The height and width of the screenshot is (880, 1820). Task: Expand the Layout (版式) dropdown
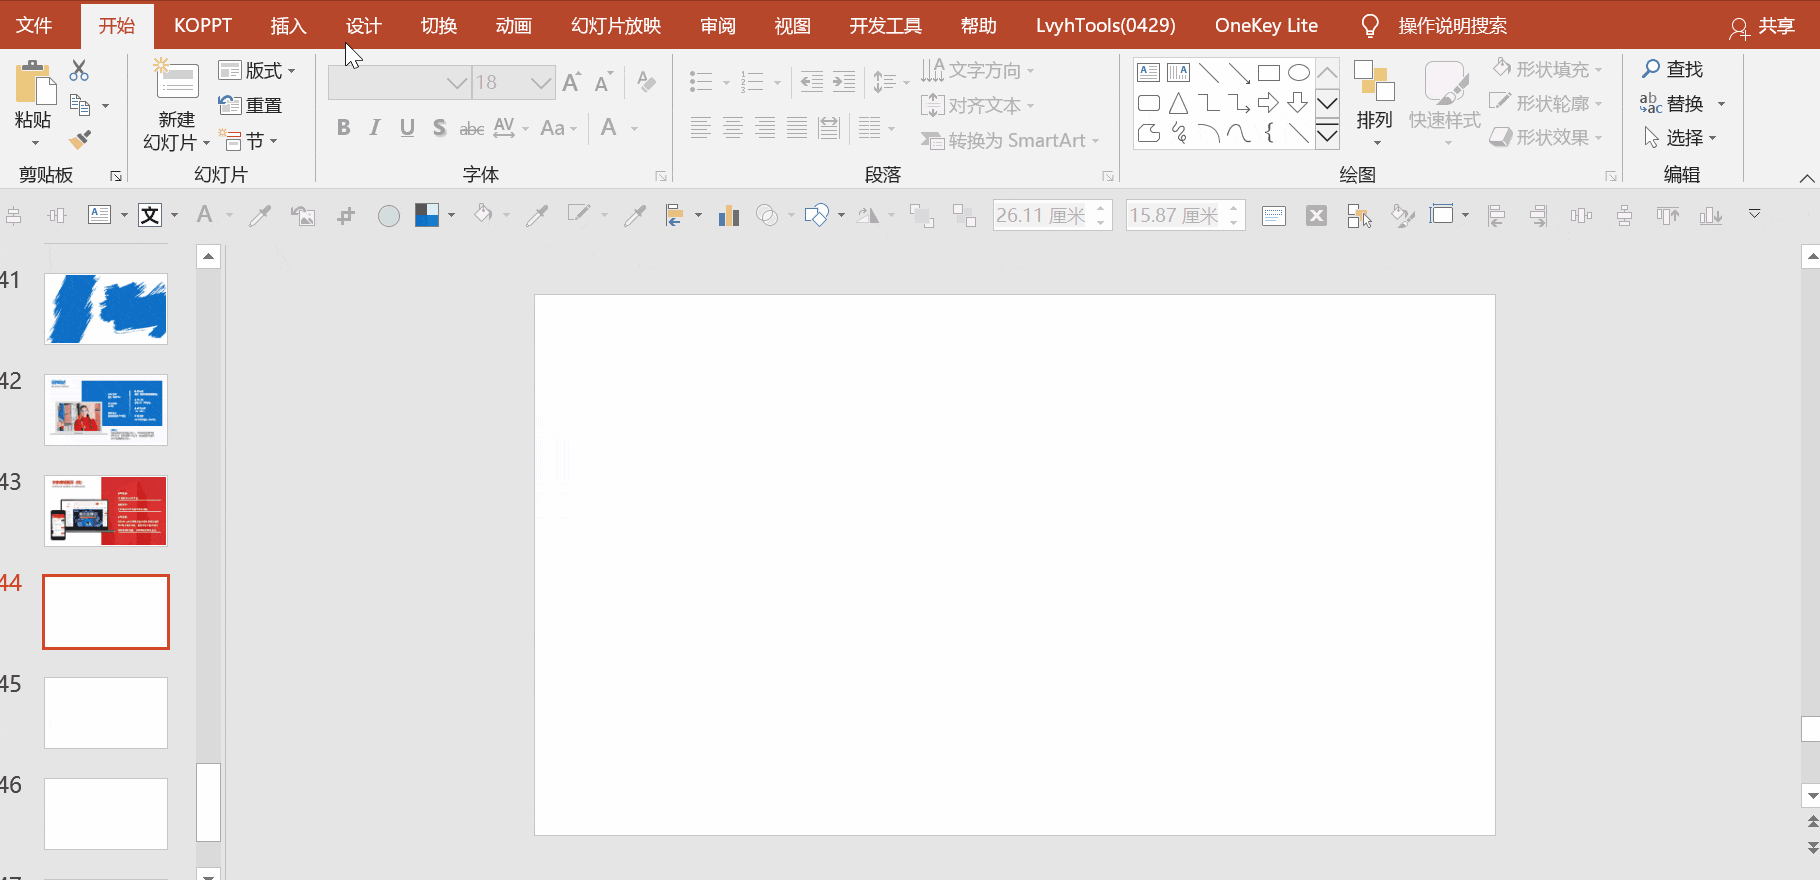click(x=258, y=71)
